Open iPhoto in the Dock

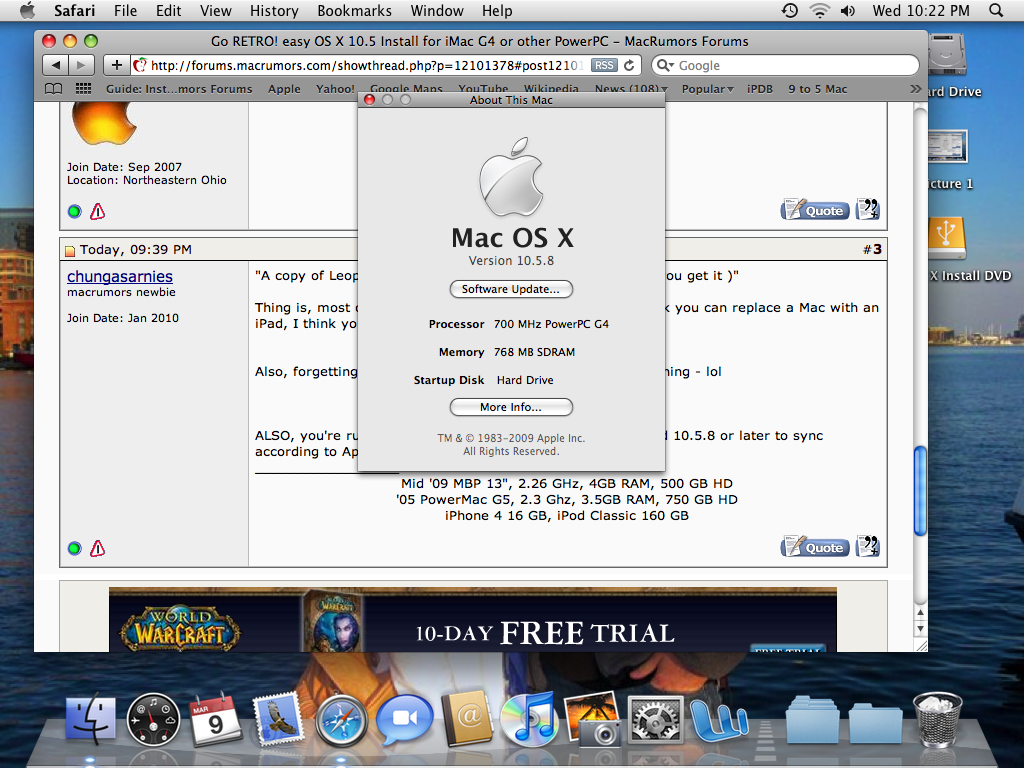coord(592,720)
